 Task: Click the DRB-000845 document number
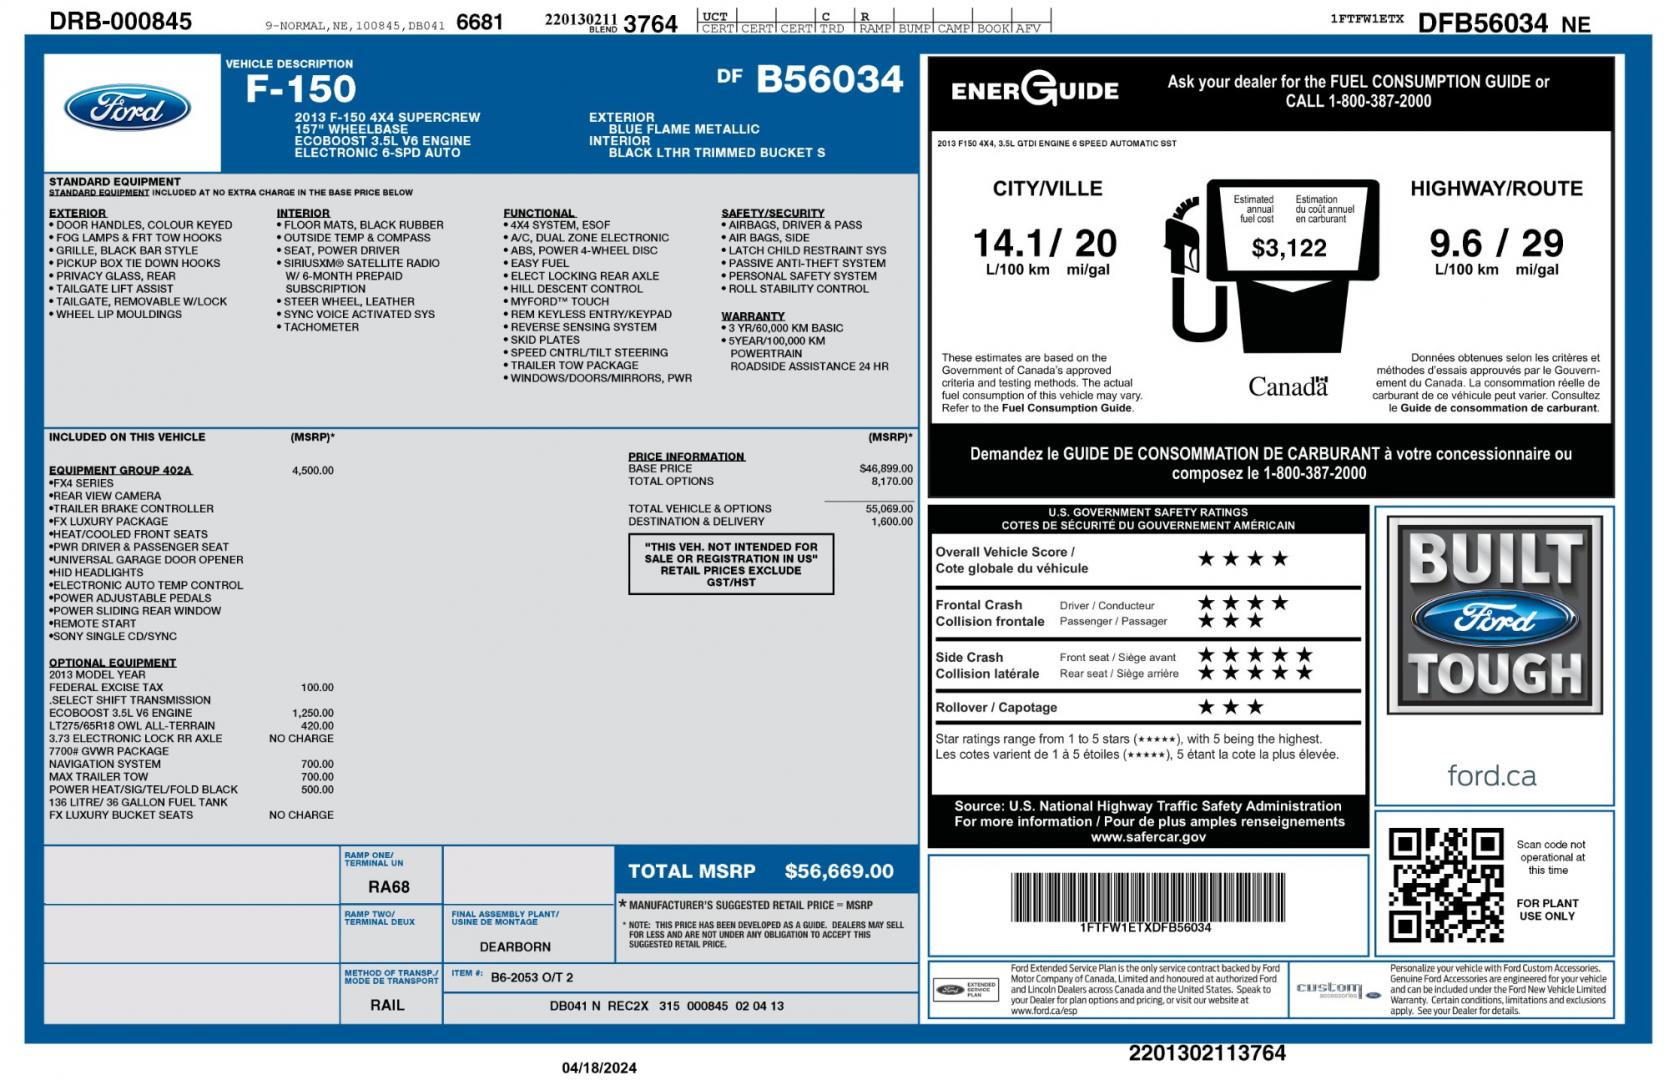click(x=120, y=21)
